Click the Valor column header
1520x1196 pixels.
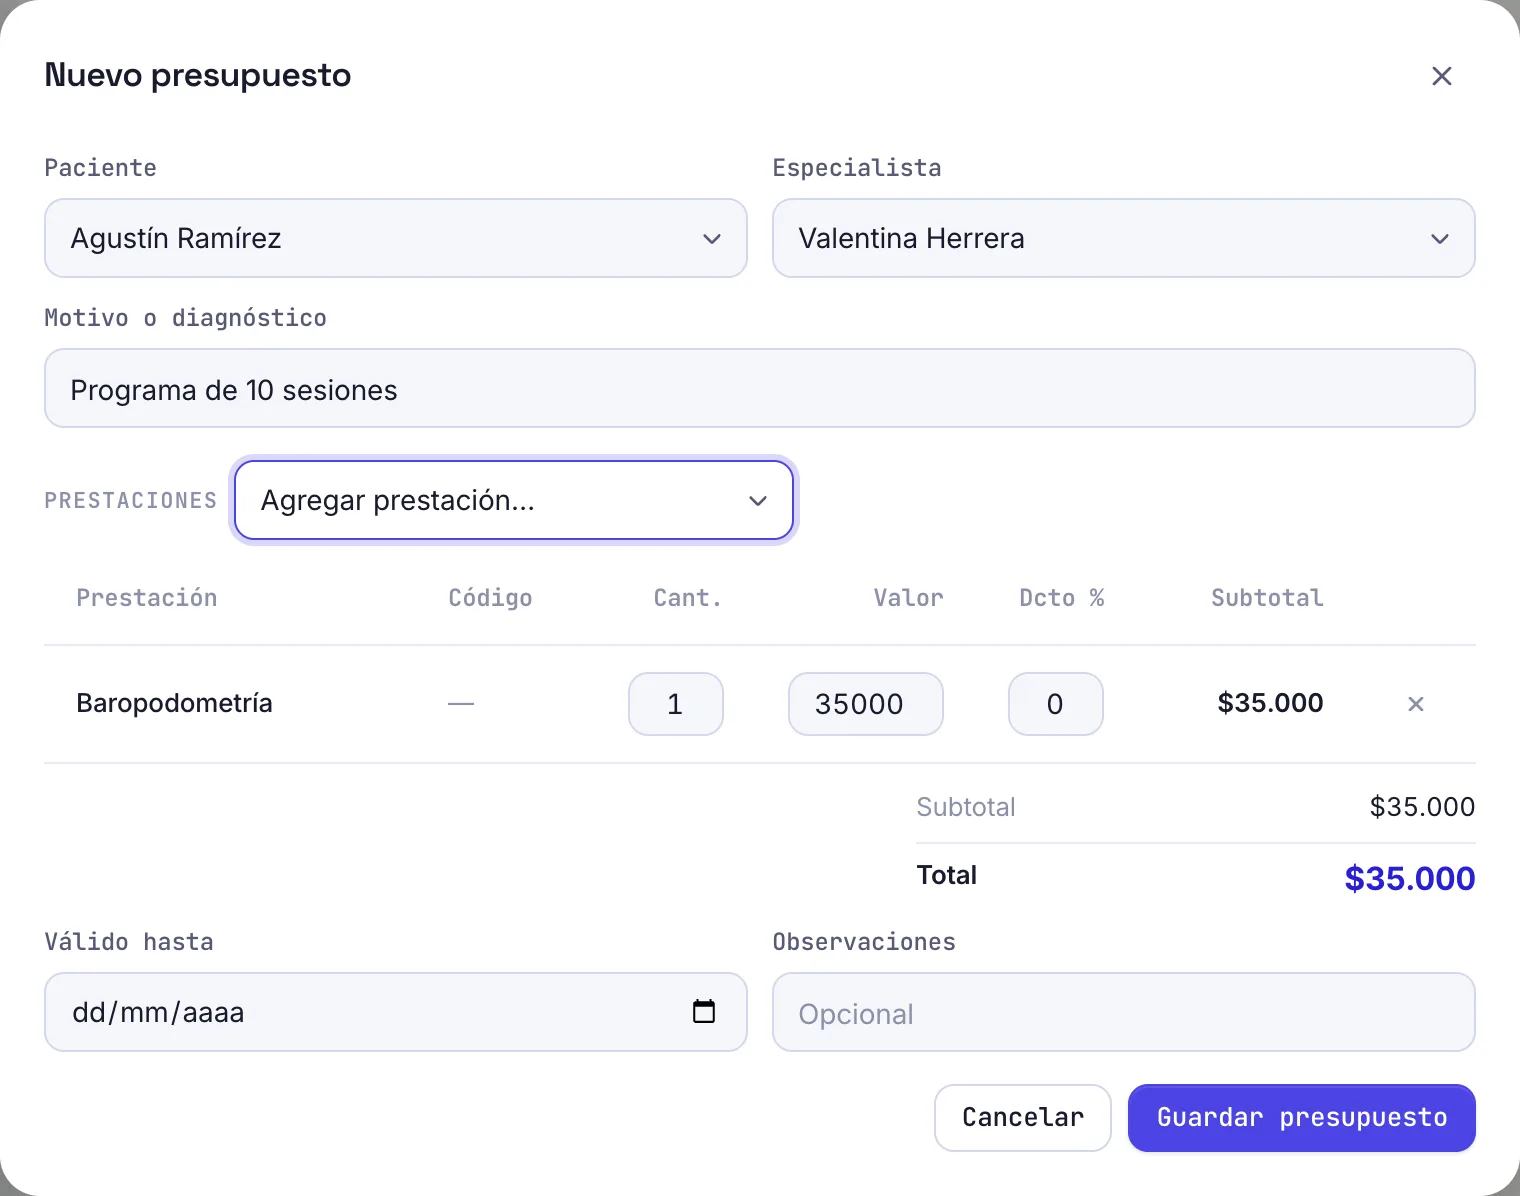coord(908,598)
